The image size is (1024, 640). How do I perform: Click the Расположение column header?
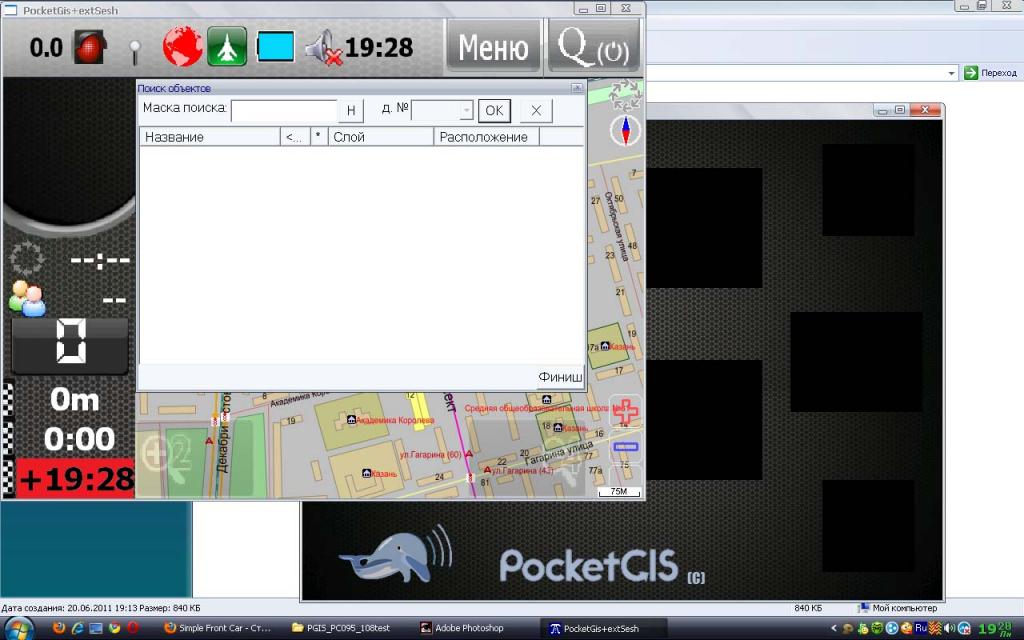pos(487,137)
